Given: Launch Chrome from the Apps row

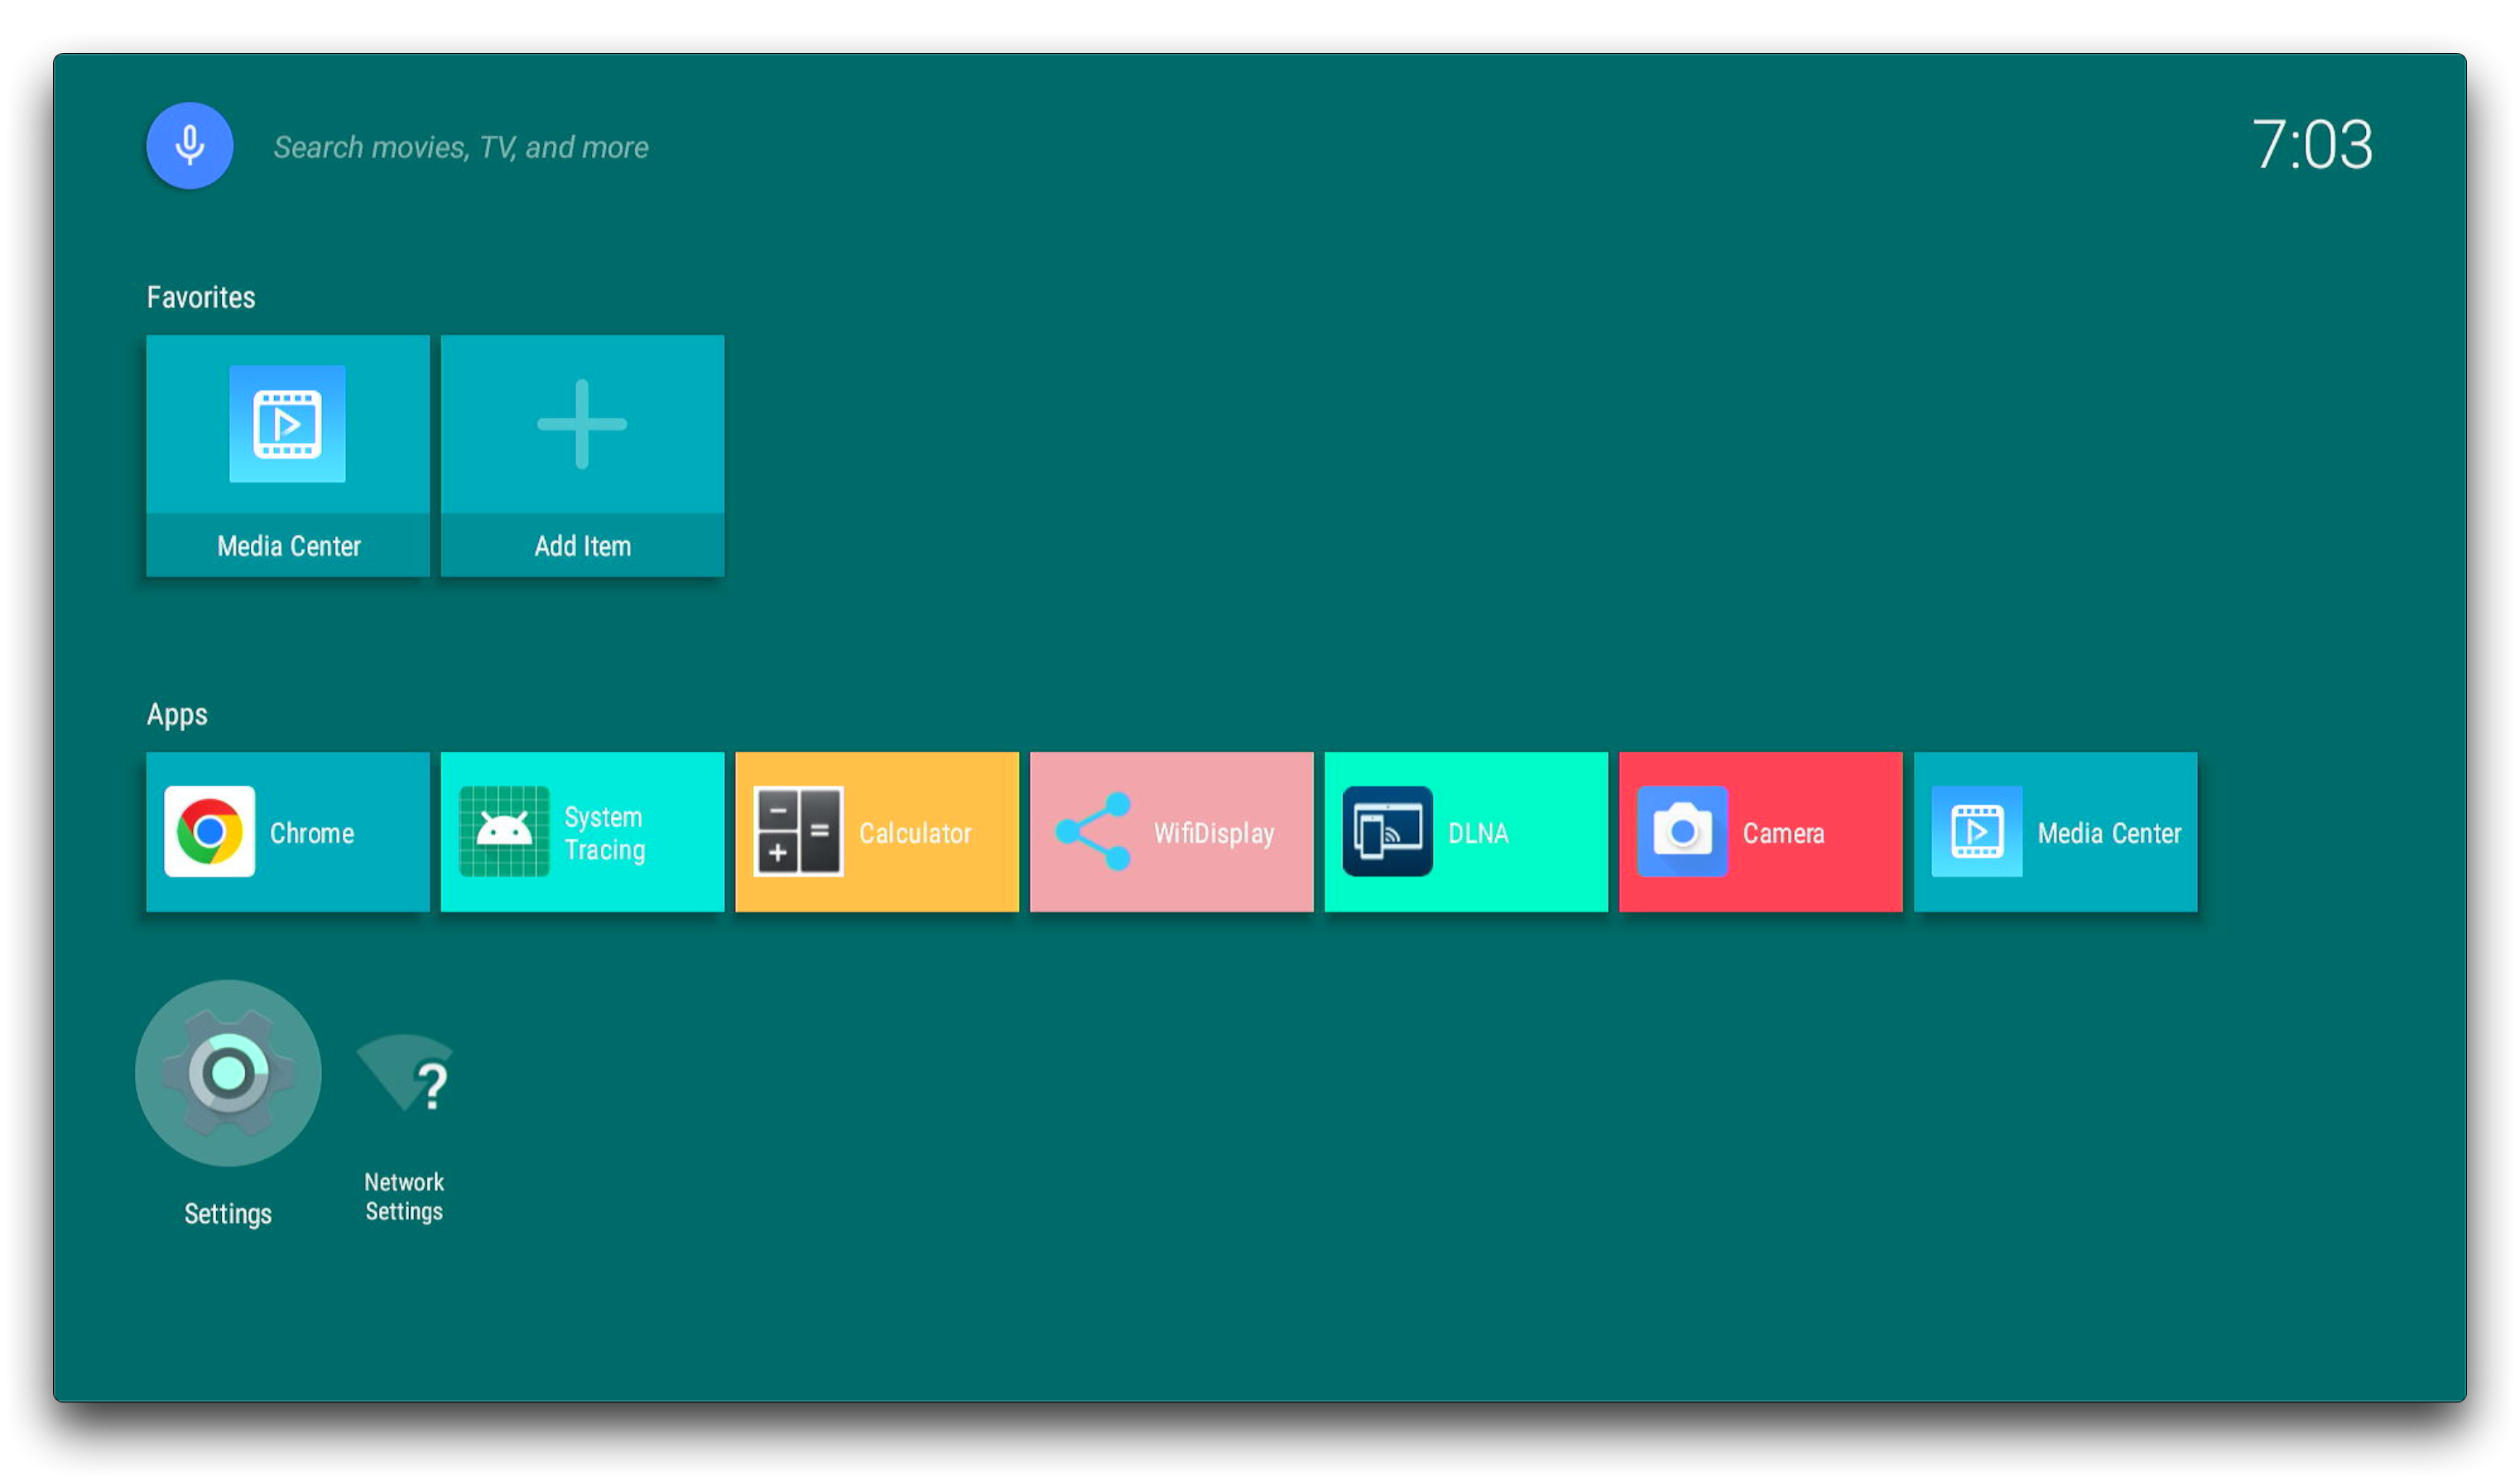Looking at the screenshot, I should point(288,832).
